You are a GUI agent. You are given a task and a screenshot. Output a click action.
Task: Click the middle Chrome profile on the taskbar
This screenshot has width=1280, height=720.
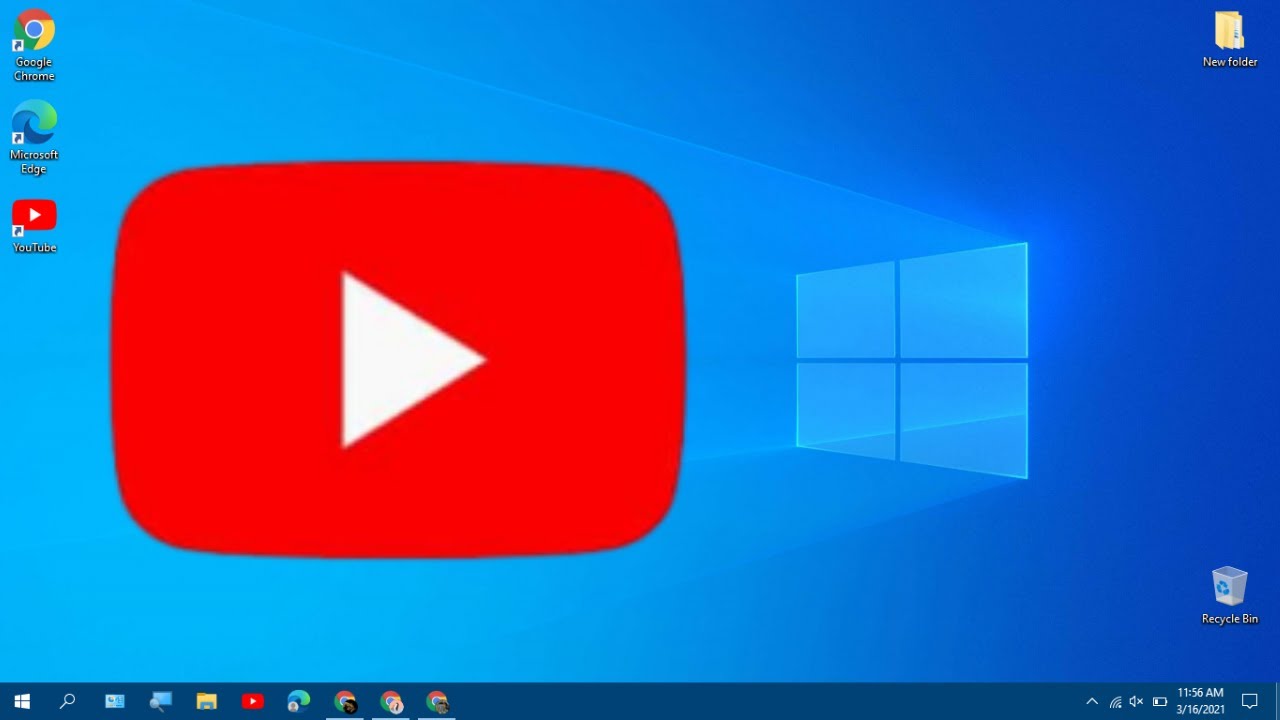point(391,701)
